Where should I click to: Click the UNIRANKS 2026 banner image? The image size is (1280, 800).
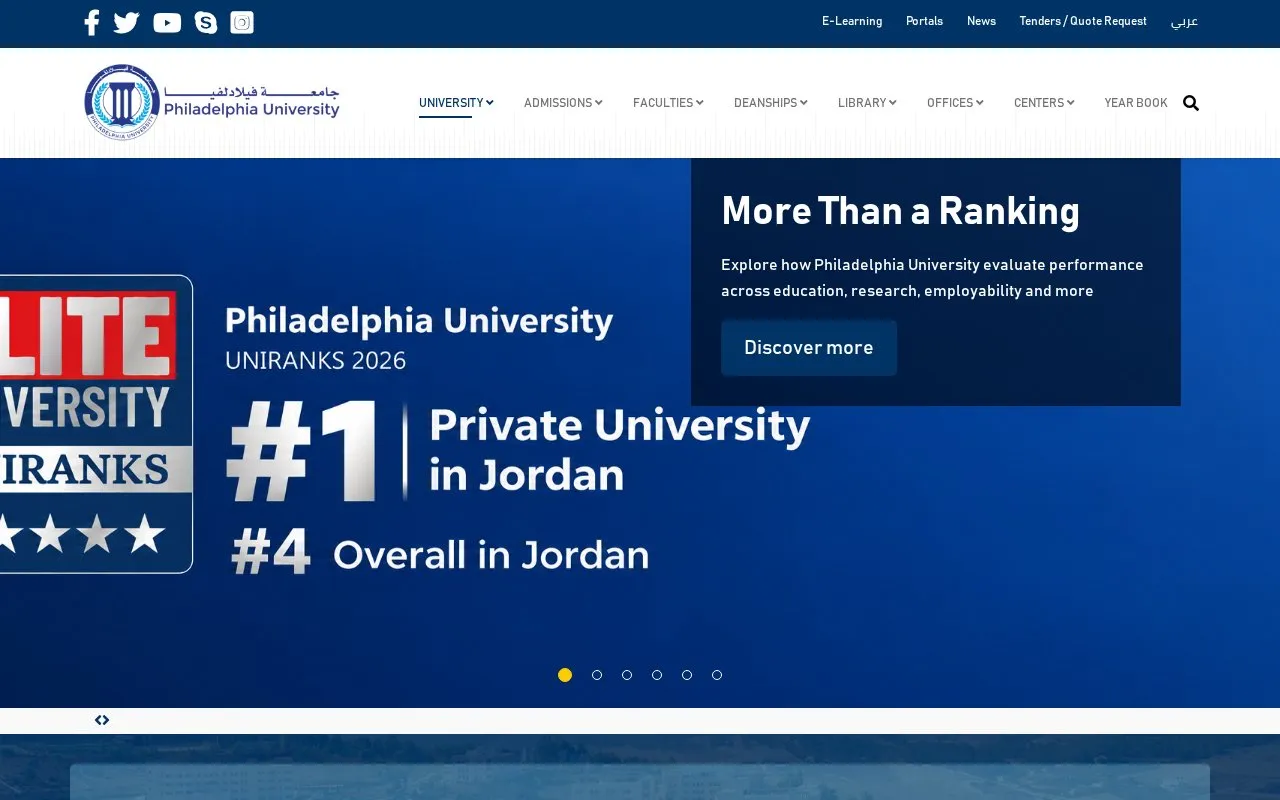pos(640,433)
